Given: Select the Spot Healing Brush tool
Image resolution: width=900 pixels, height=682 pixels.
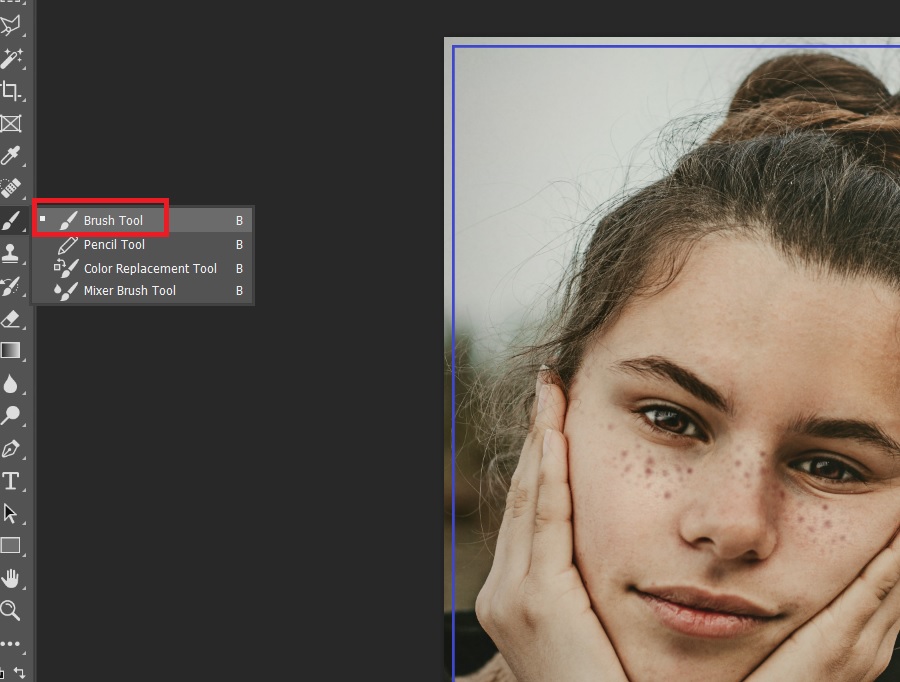Looking at the screenshot, I should [11, 188].
